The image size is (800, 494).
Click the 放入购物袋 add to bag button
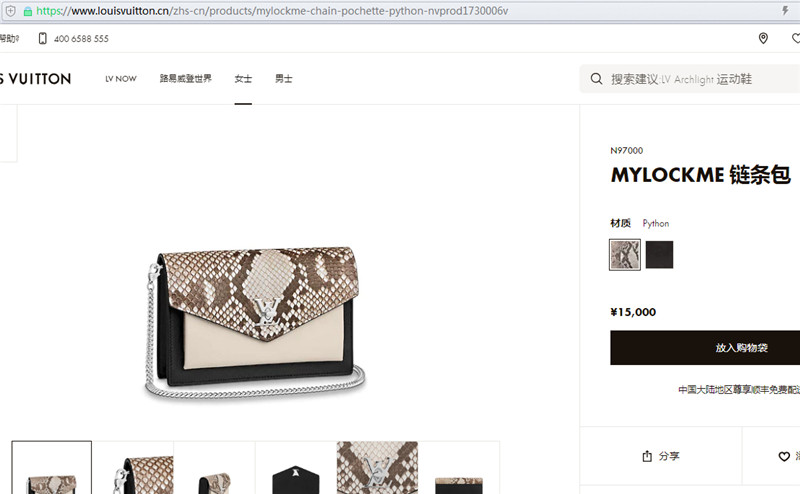705,348
